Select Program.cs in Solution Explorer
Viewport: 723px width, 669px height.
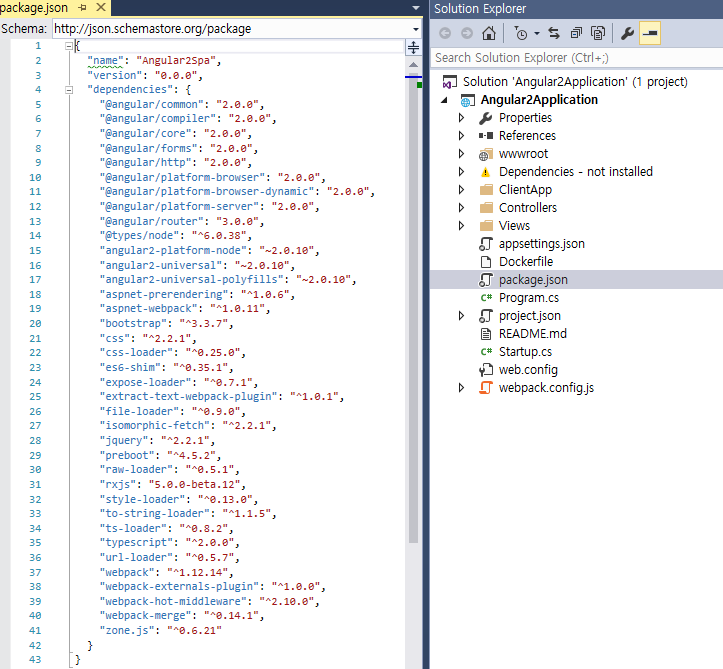click(528, 297)
